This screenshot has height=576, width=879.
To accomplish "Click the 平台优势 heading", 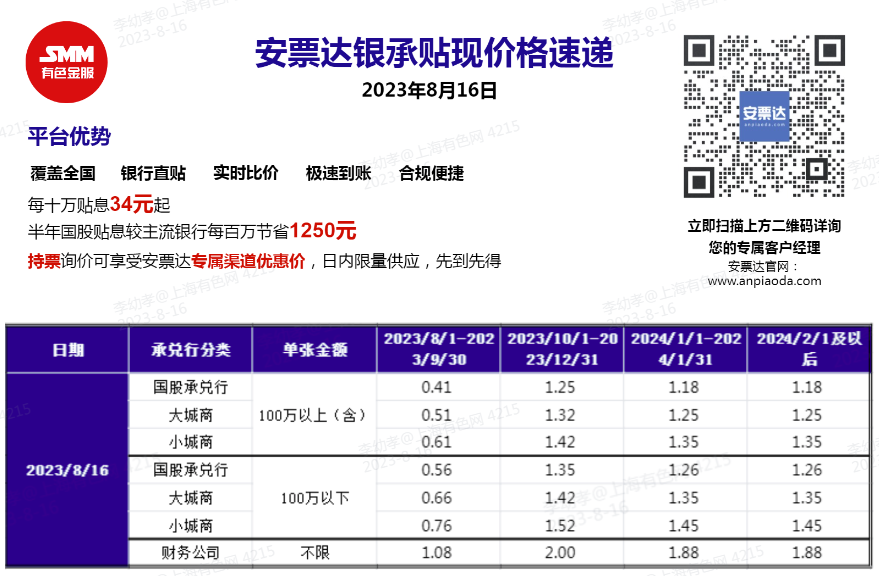I will (70, 136).
